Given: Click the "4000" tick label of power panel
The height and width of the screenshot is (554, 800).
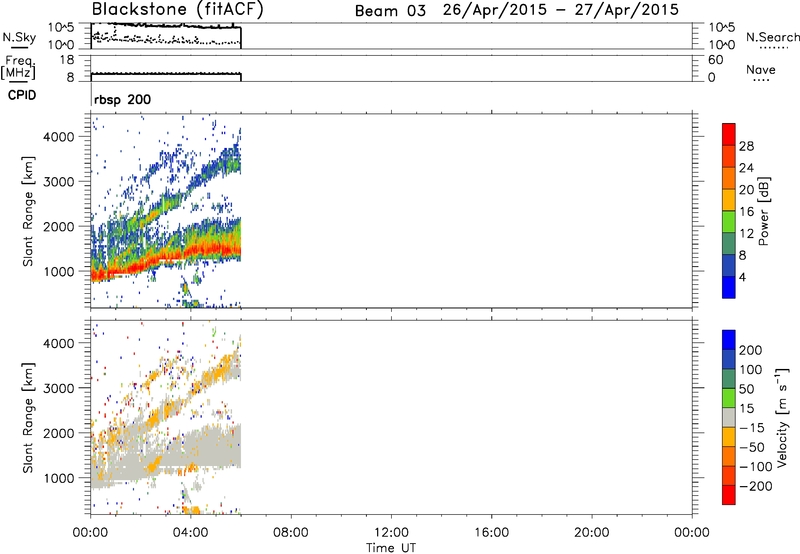Looking at the screenshot, I should [59, 137].
